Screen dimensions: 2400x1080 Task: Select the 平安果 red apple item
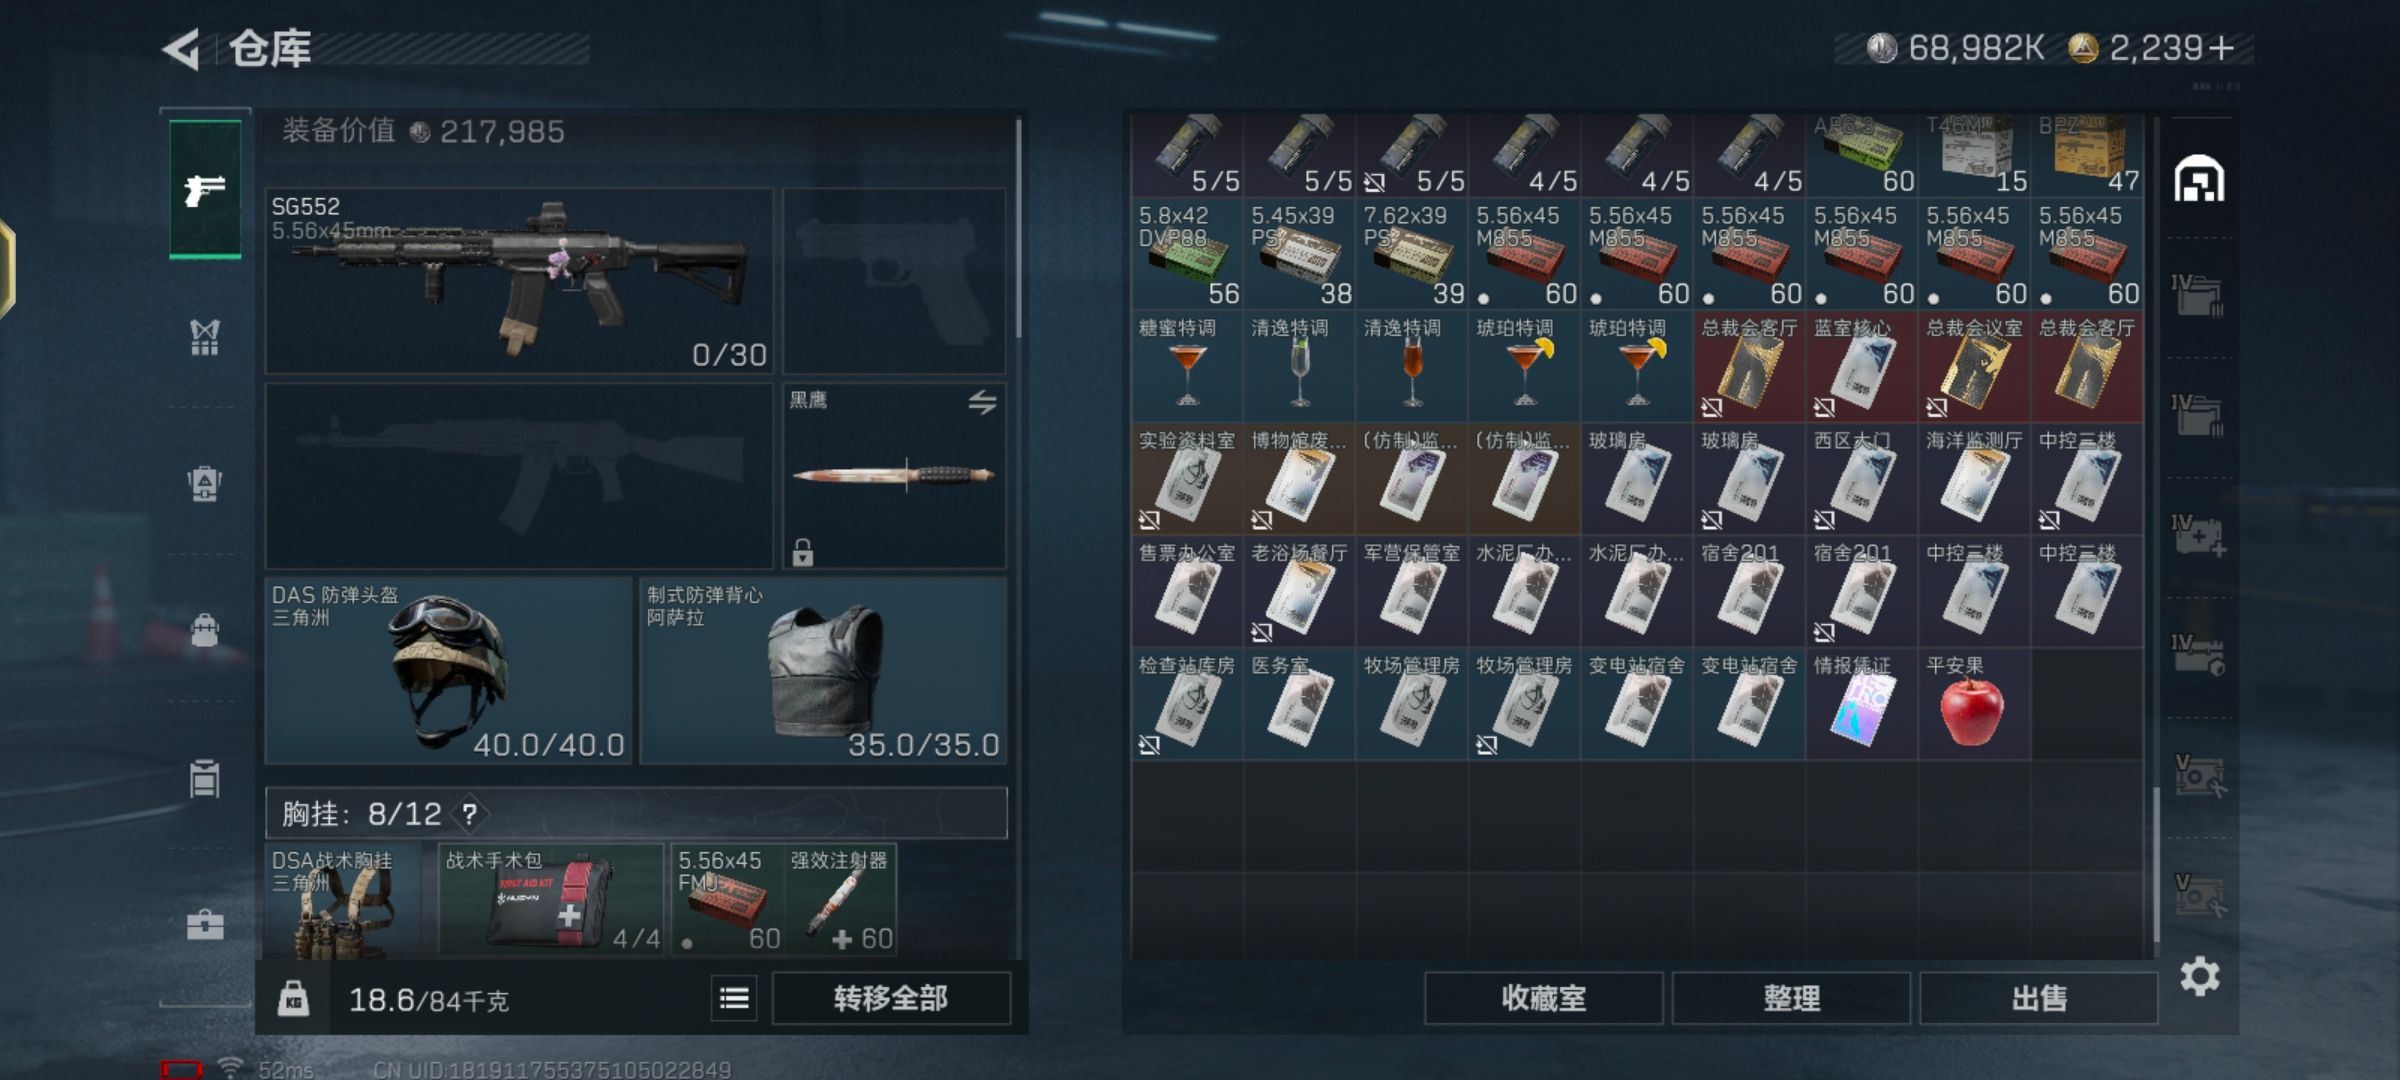tap(1974, 703)
